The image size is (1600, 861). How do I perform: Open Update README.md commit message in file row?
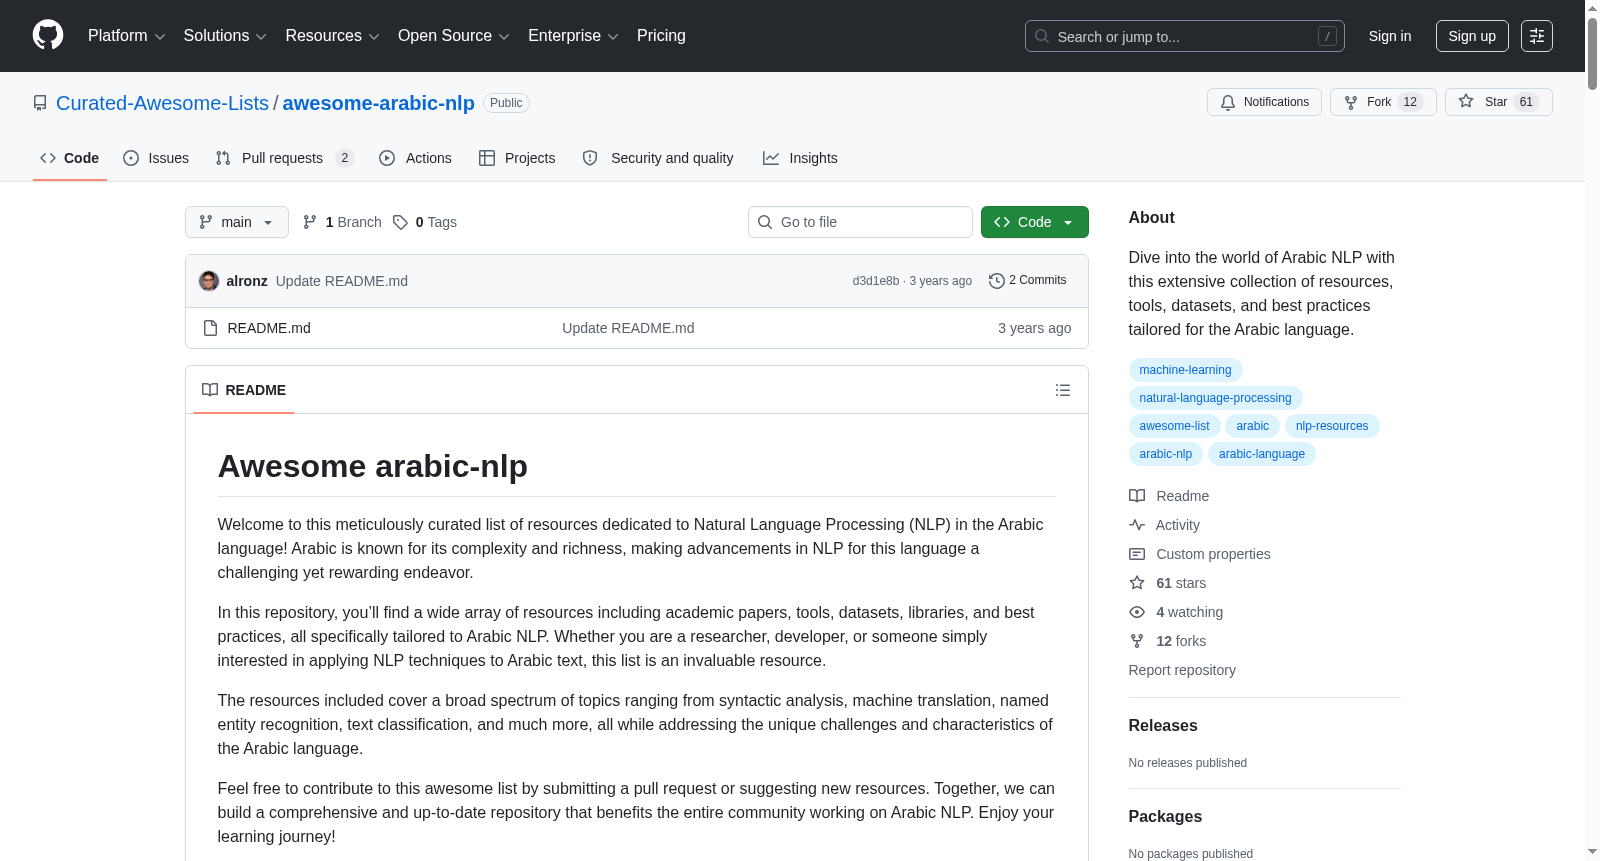click(628, 328)
